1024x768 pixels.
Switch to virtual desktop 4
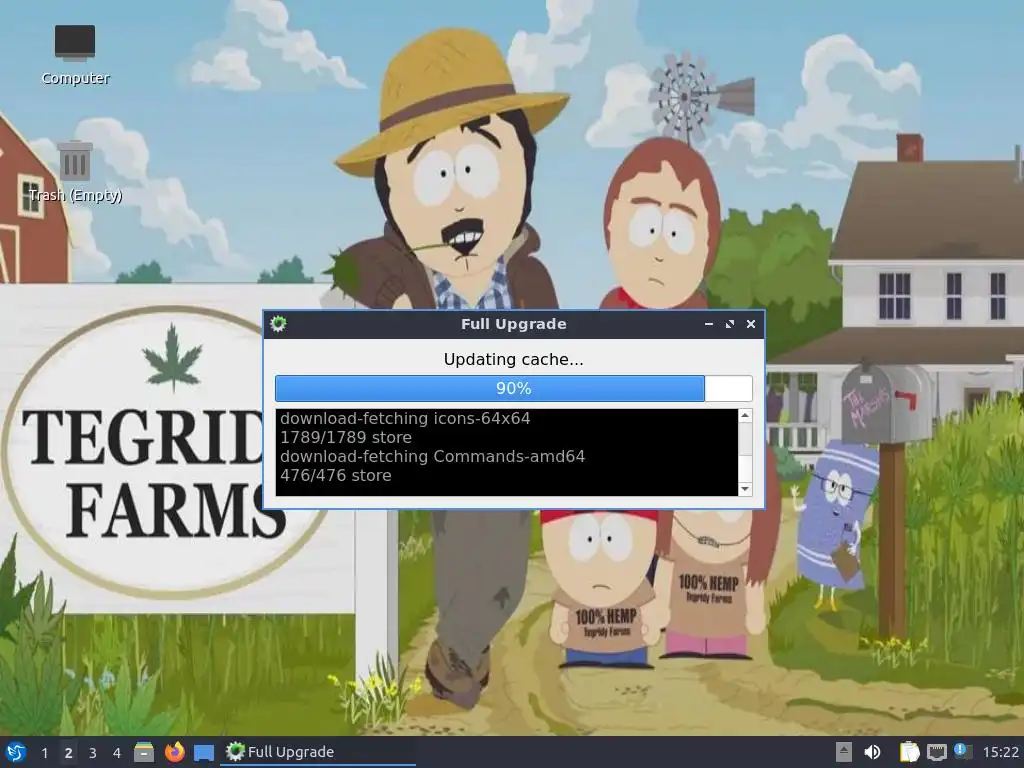[x=117, y=753]
